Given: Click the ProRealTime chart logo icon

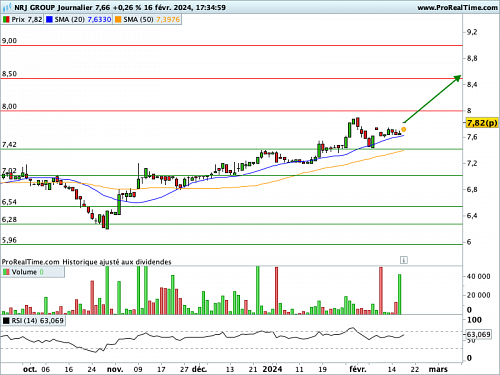Looking at the screenshot, I should [7, 7].
